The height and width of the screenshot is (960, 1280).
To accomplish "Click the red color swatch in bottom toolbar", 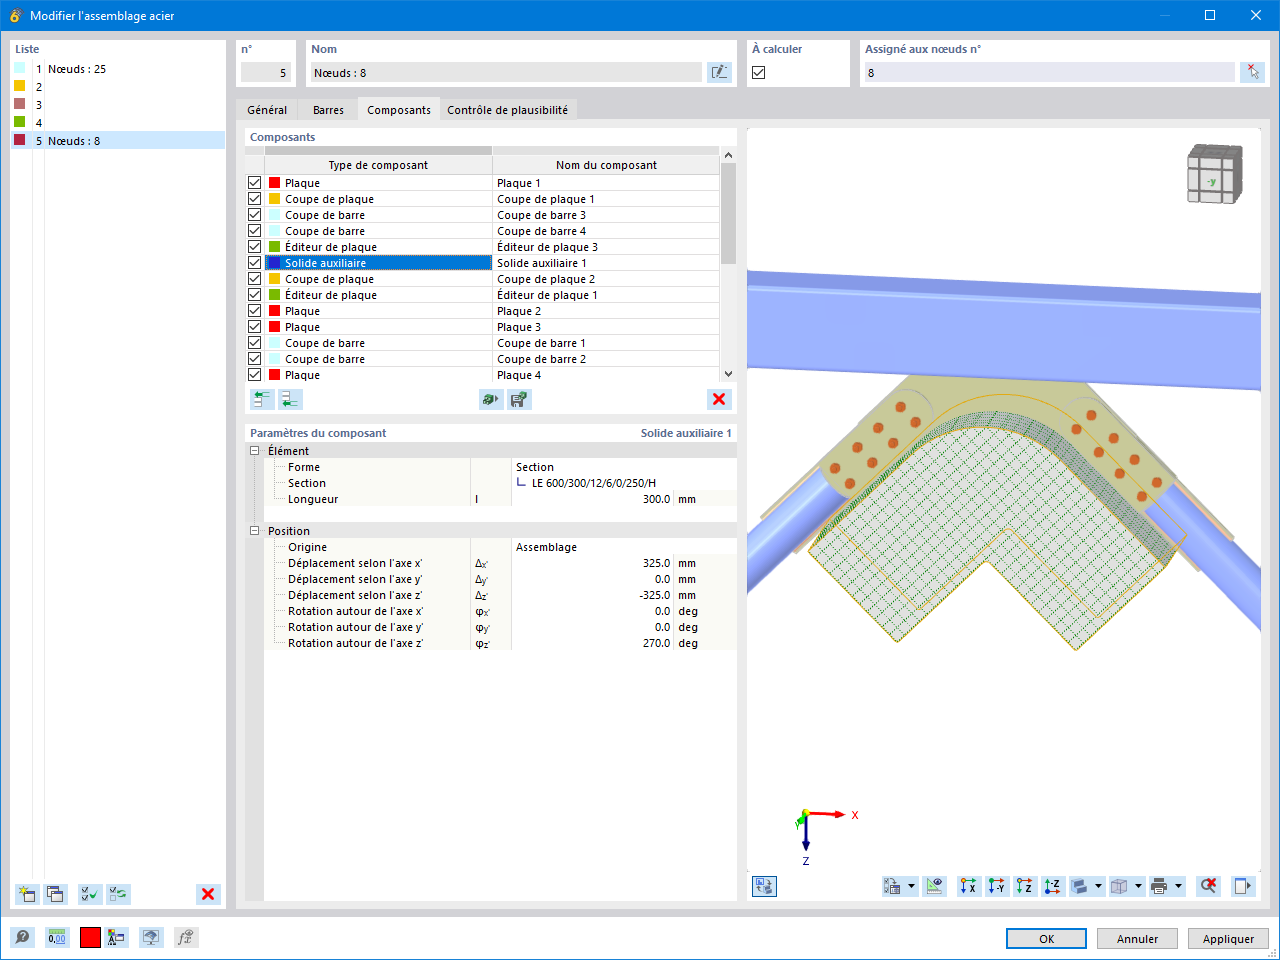I will pyautogui.click(x=90, y=937).
